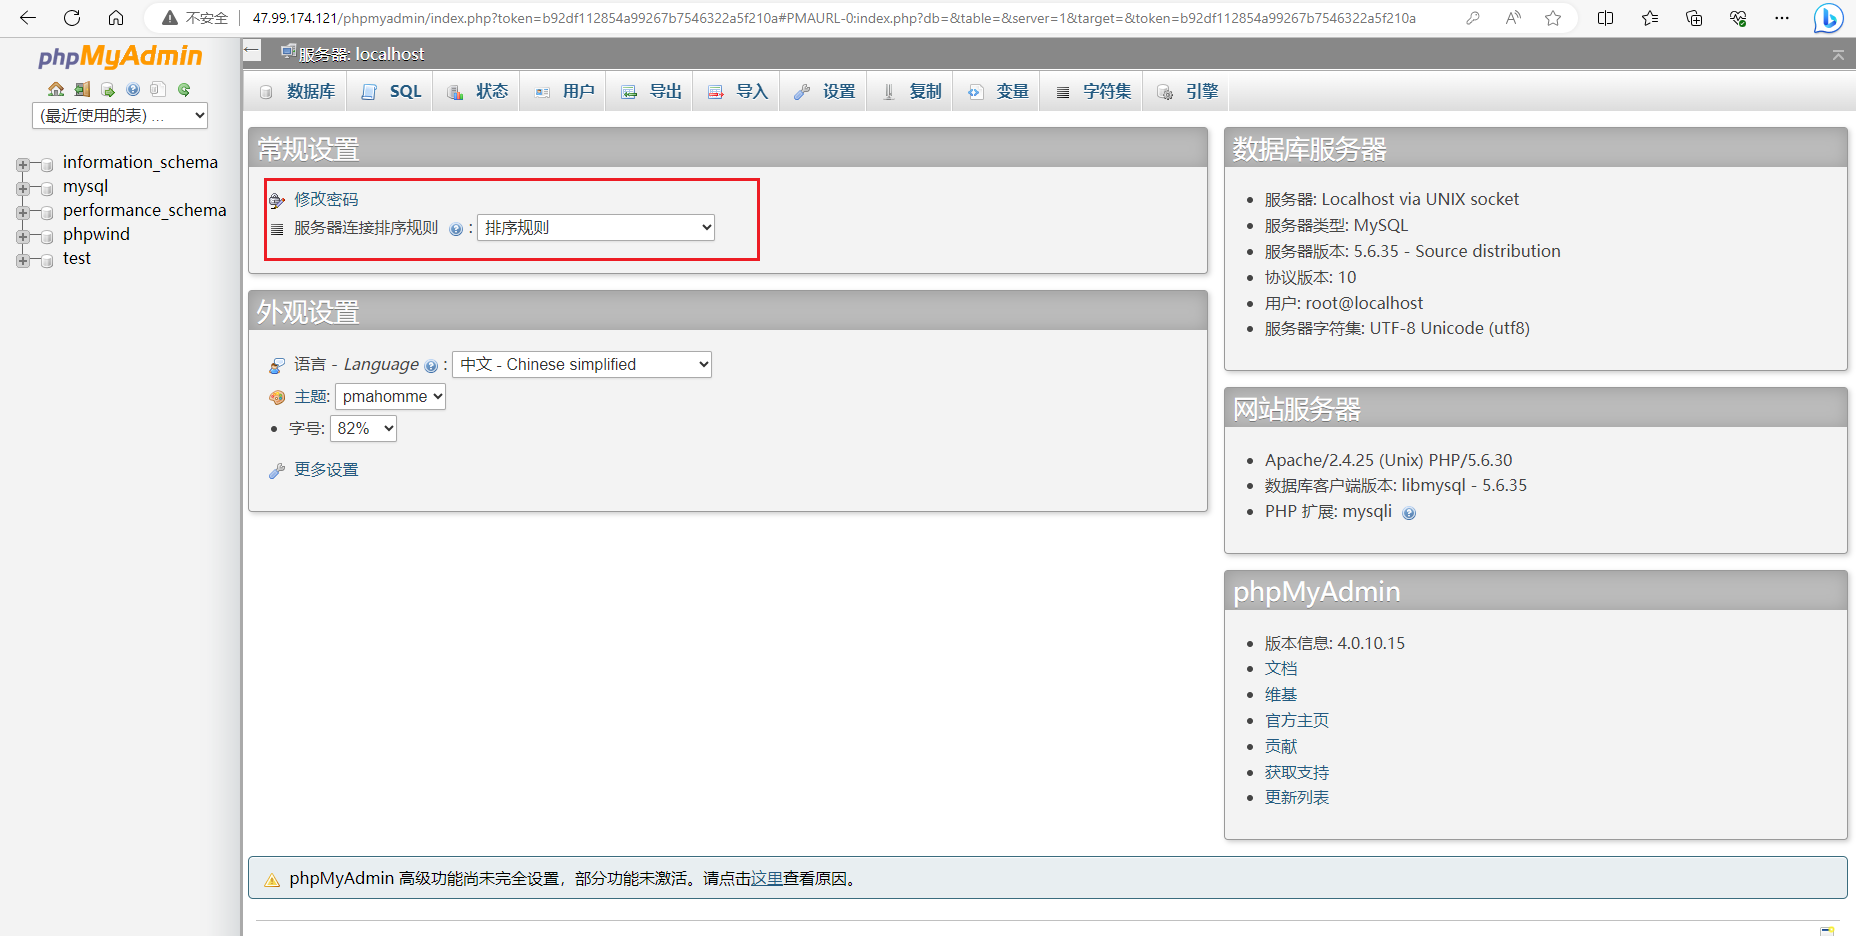Open phpMyAdmin documentation help icon in sidebar

tap(133, 89)
